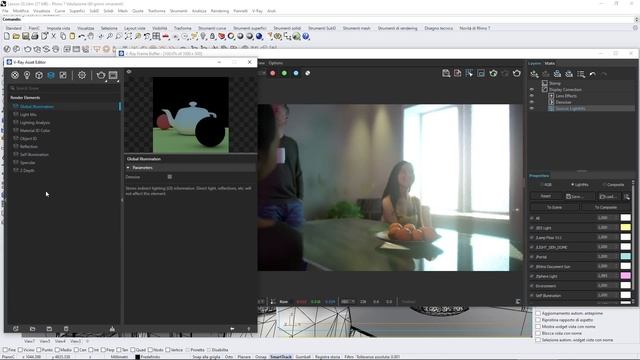Viewport: 640px width, 360px height.
Task: Switch to red channel in frame buffer
Action: pos(273,73)
